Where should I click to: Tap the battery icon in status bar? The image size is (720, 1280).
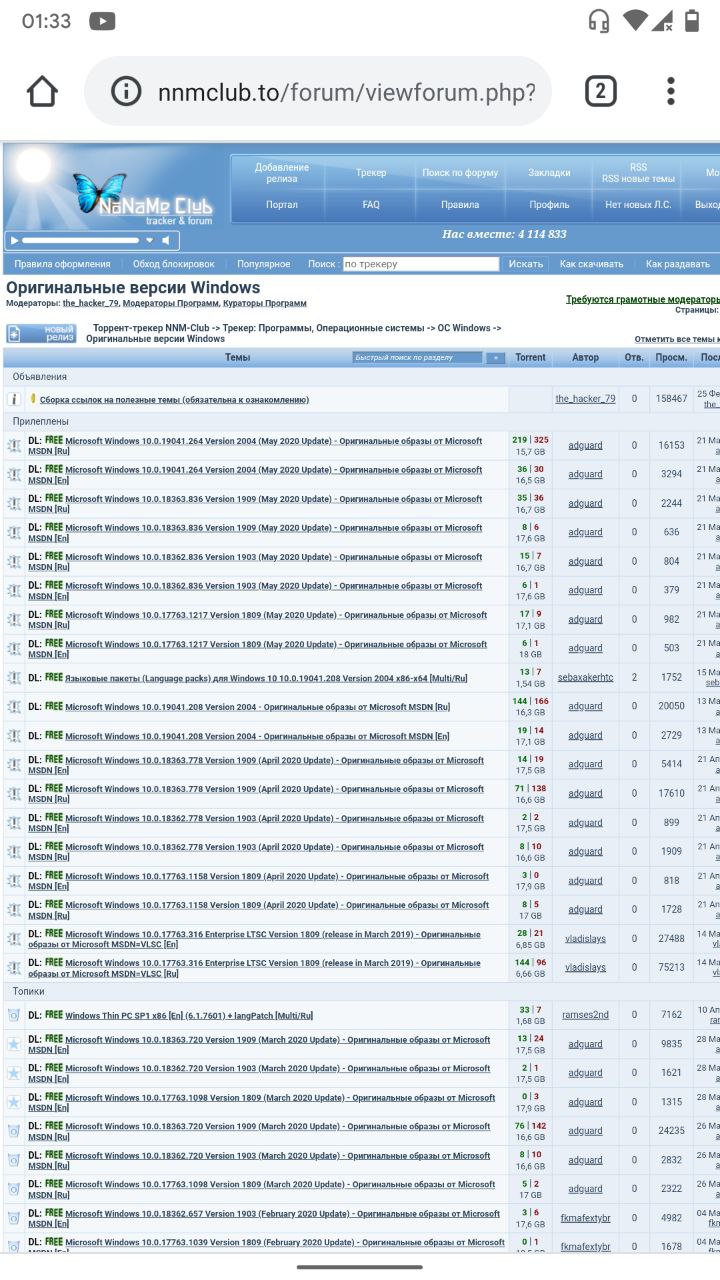tap(691, 20)
